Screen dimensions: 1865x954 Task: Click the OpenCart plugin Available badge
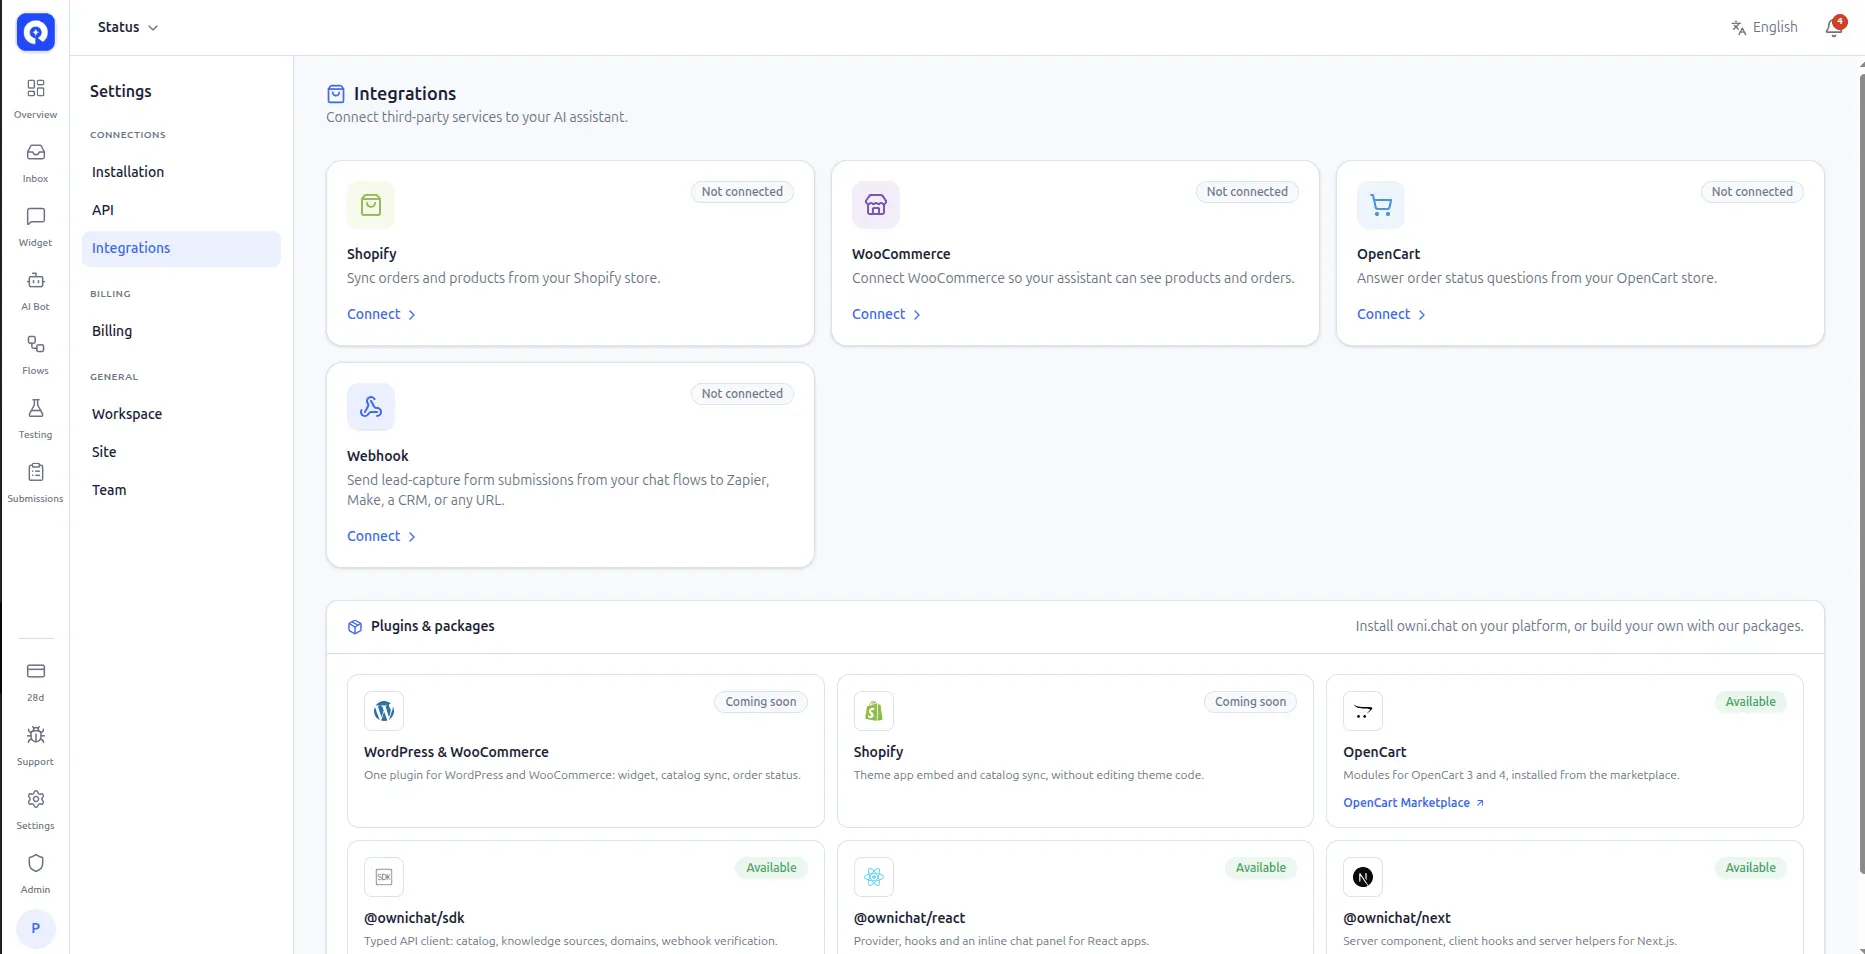click(1750, 702)
